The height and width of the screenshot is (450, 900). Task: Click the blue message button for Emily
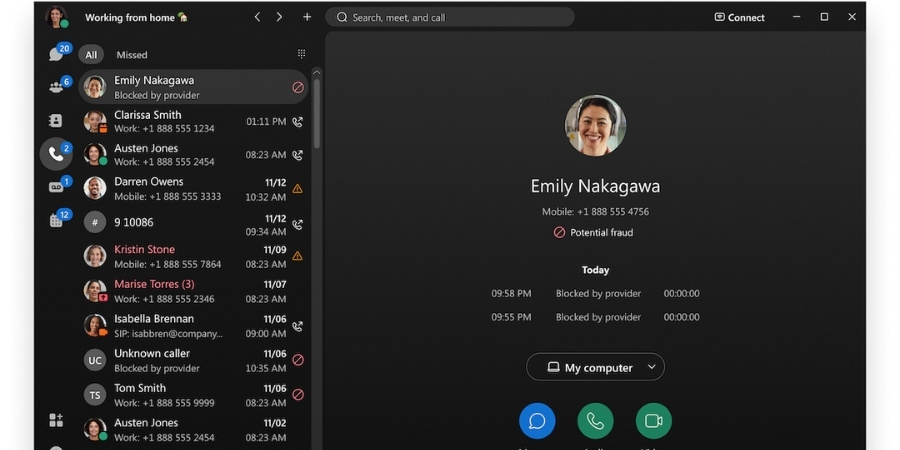pyautogui.click(x=537, y=421)
